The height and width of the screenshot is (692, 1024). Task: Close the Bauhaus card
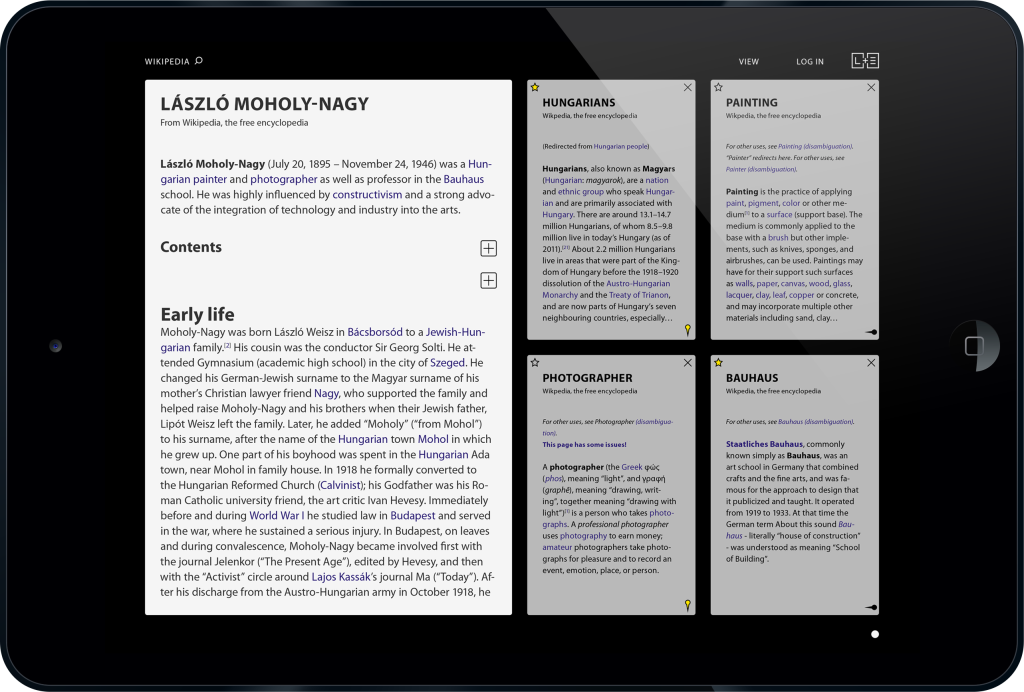(871, 363)
